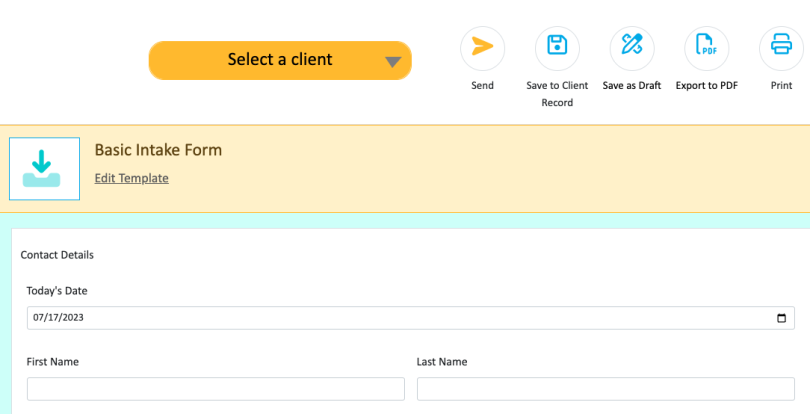The width and height of the screenshot is (810, 414).
Task: Expand the Select a client dropdown arrow
Action: pyautogui.click(x=393, y=61)
